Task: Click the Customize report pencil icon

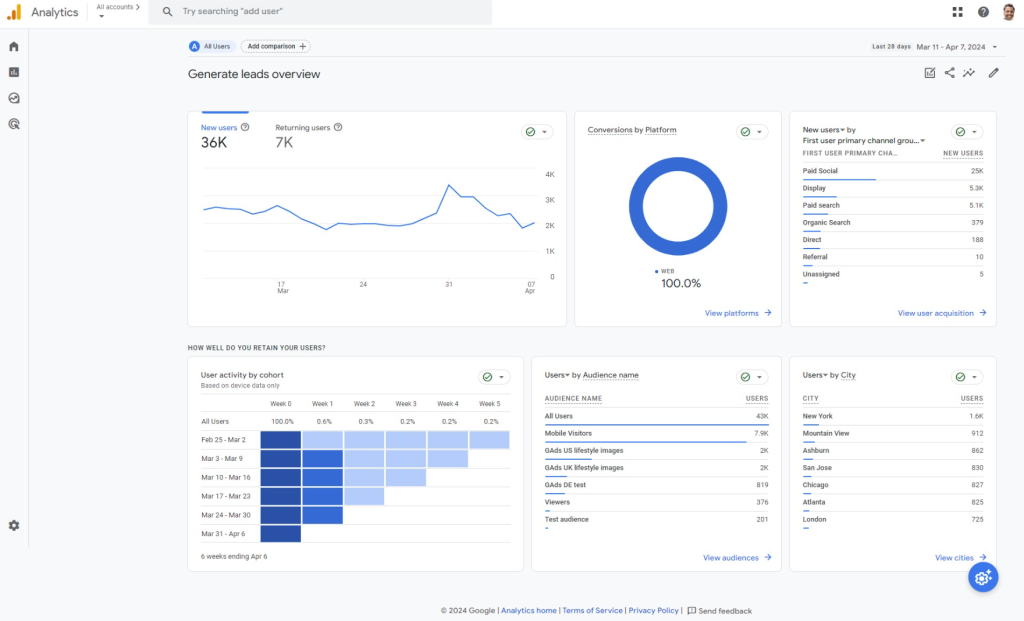Action: click(x=993, y=73)
